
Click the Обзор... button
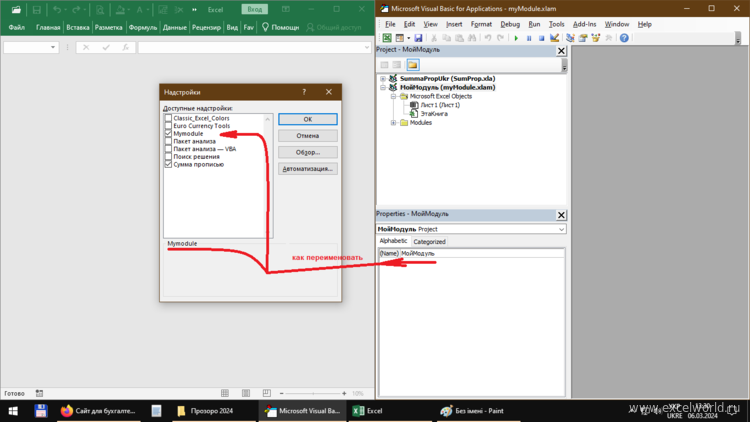click(x=308, y=152)
